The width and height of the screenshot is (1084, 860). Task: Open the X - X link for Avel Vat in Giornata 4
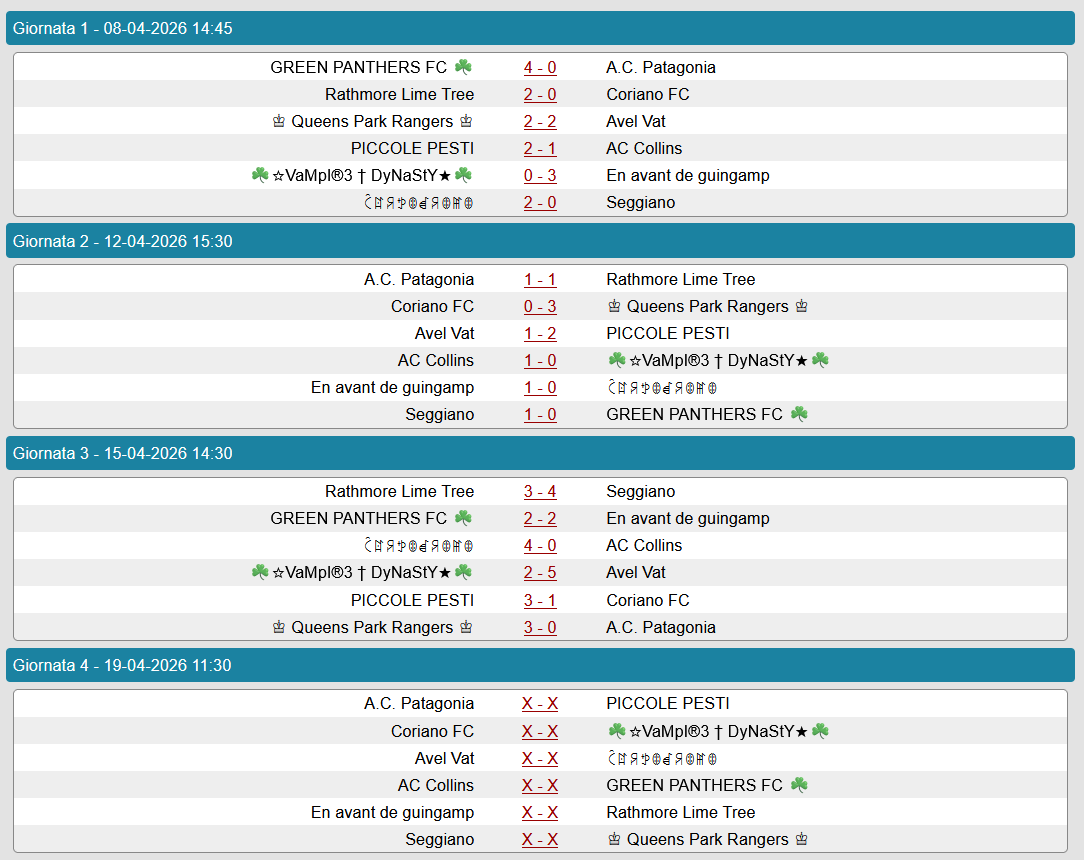coord(540,759)
